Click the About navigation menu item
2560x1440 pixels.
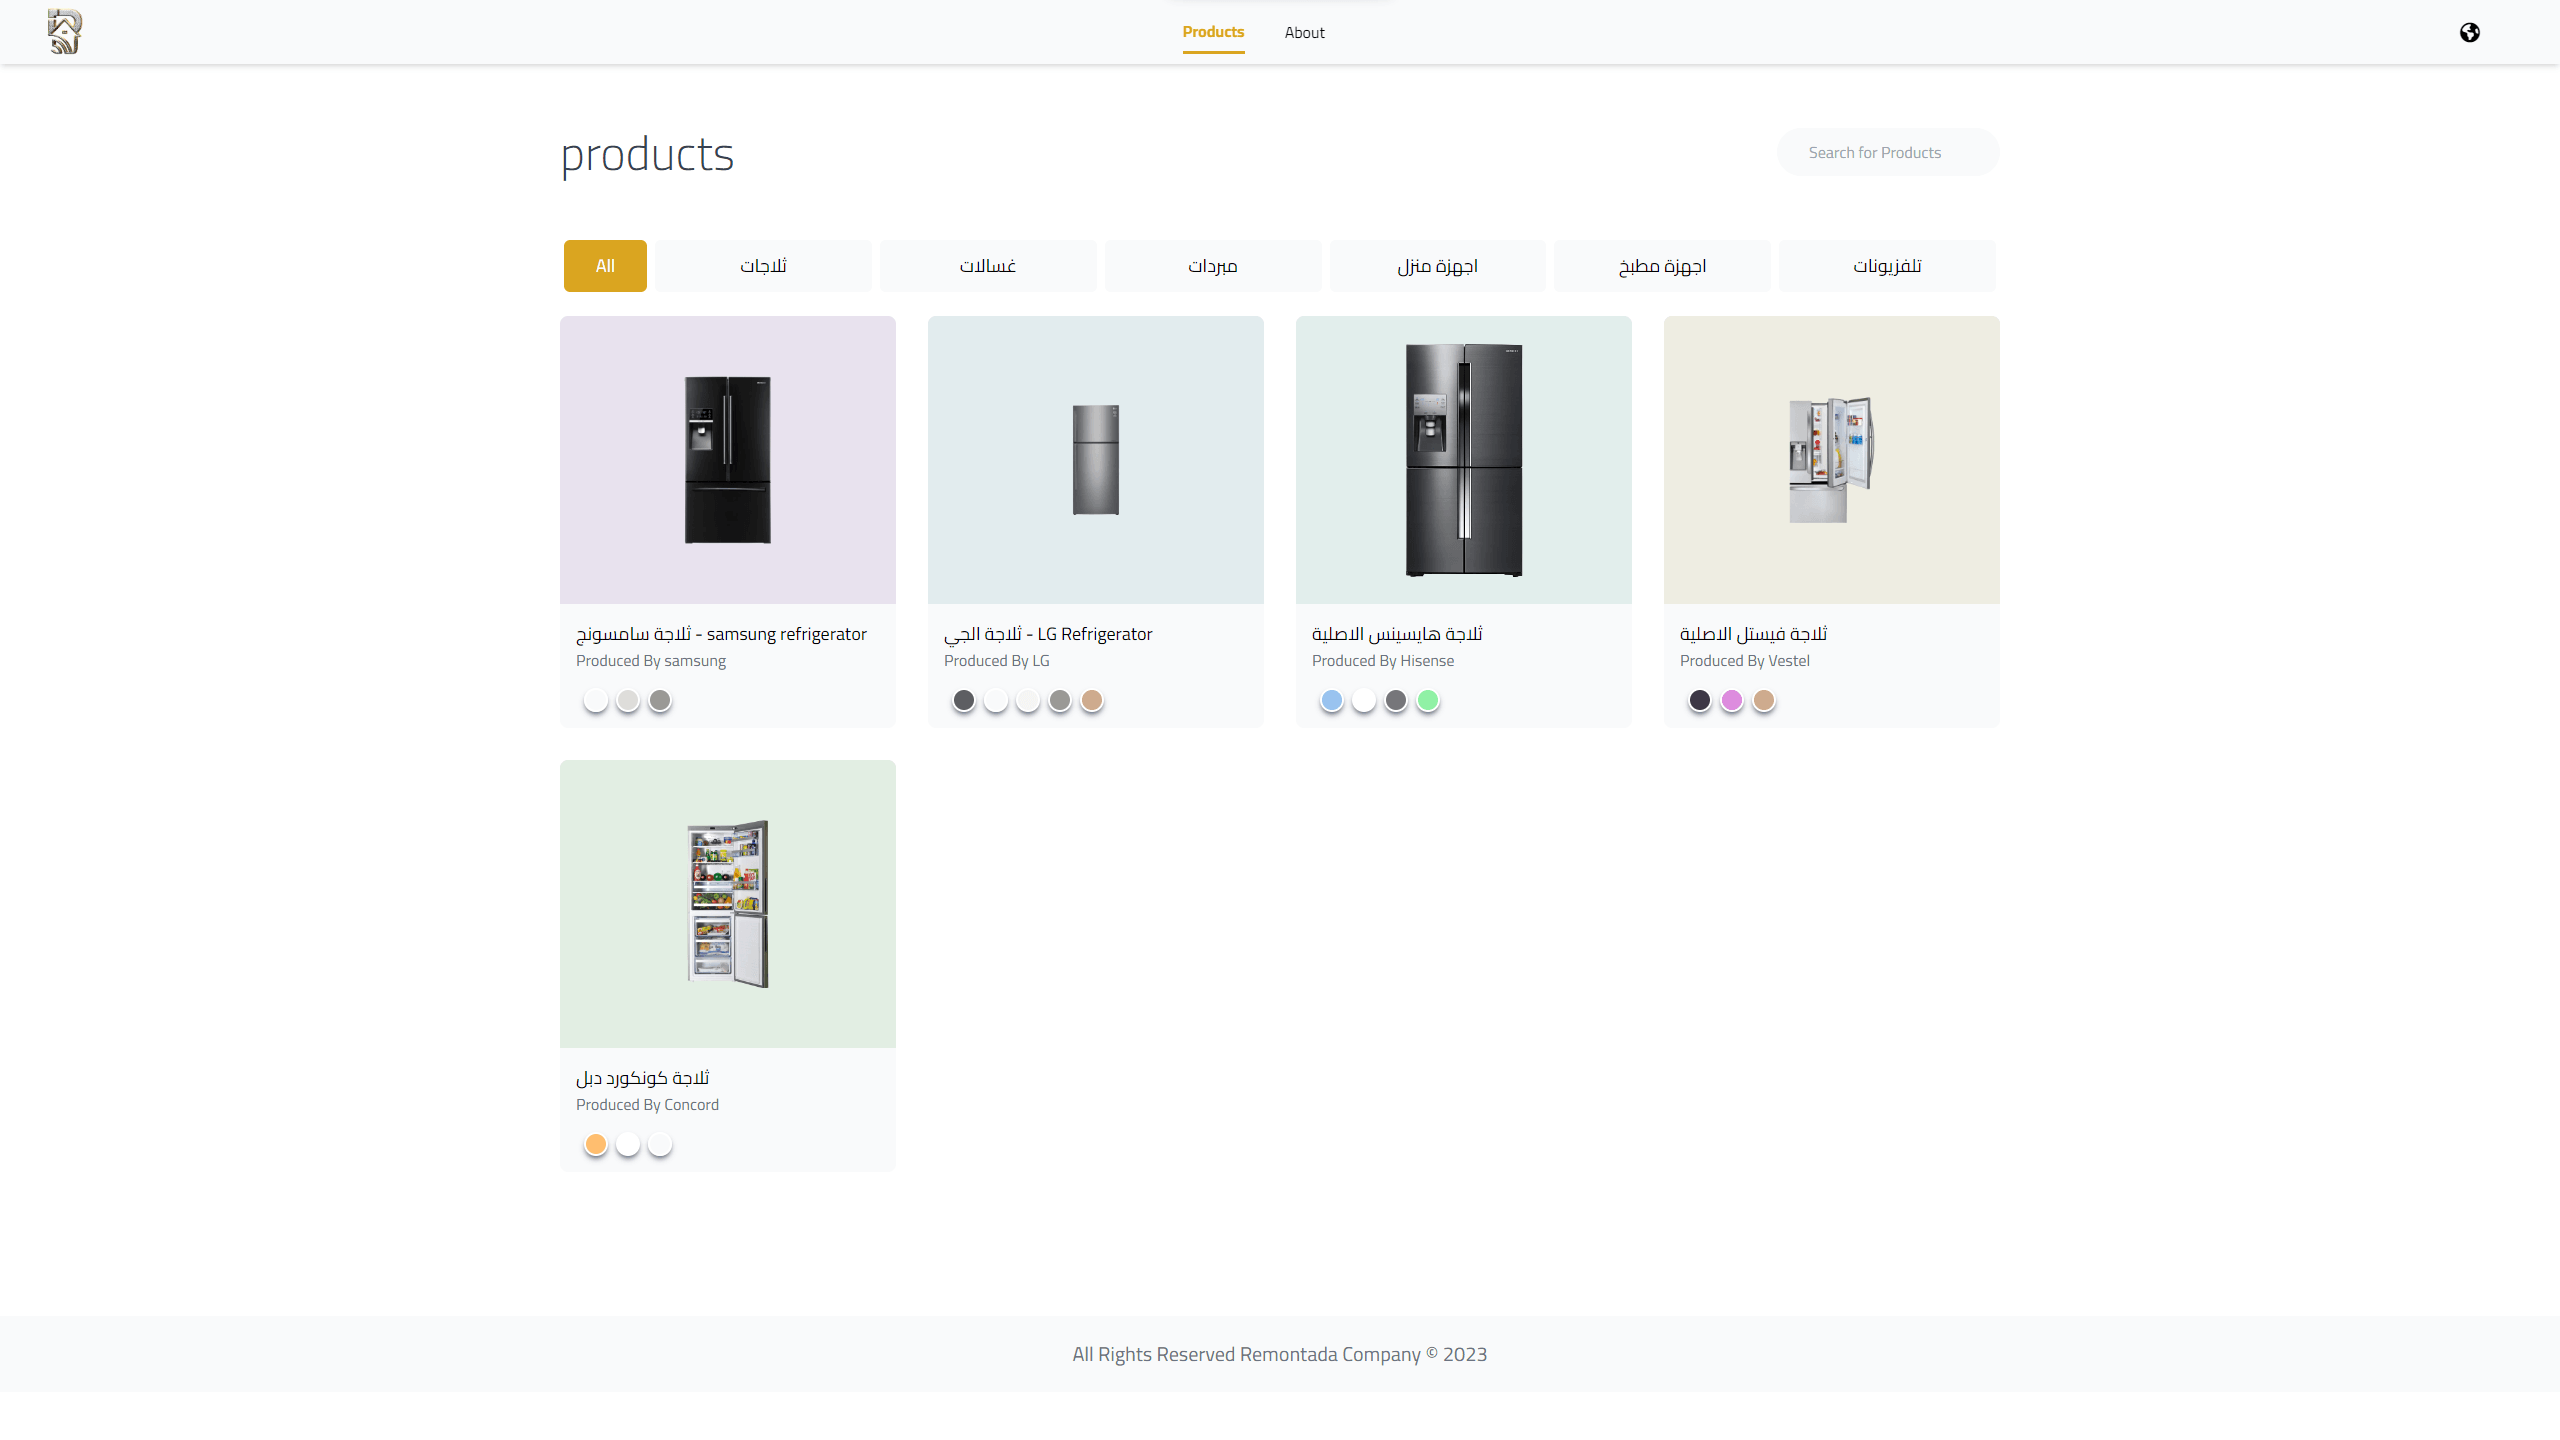[x=1303, y=32]
